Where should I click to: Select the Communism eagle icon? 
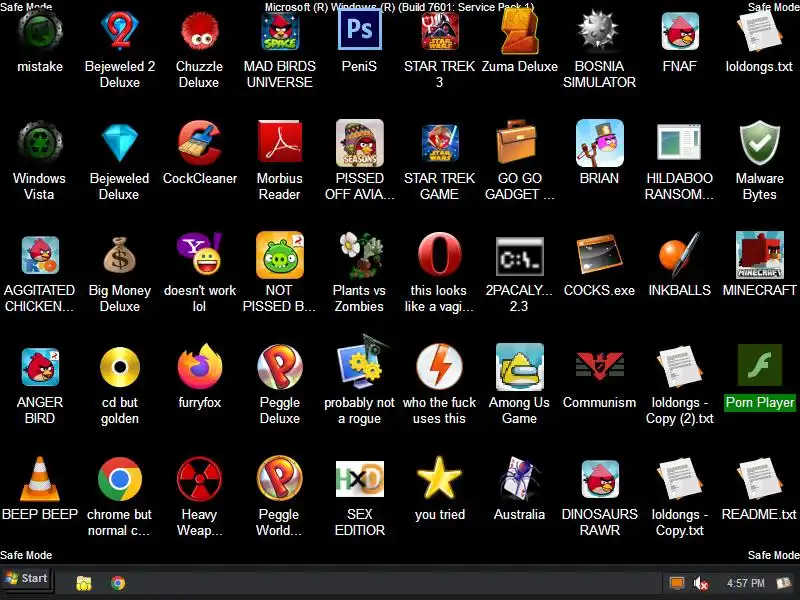coord(599,366)
